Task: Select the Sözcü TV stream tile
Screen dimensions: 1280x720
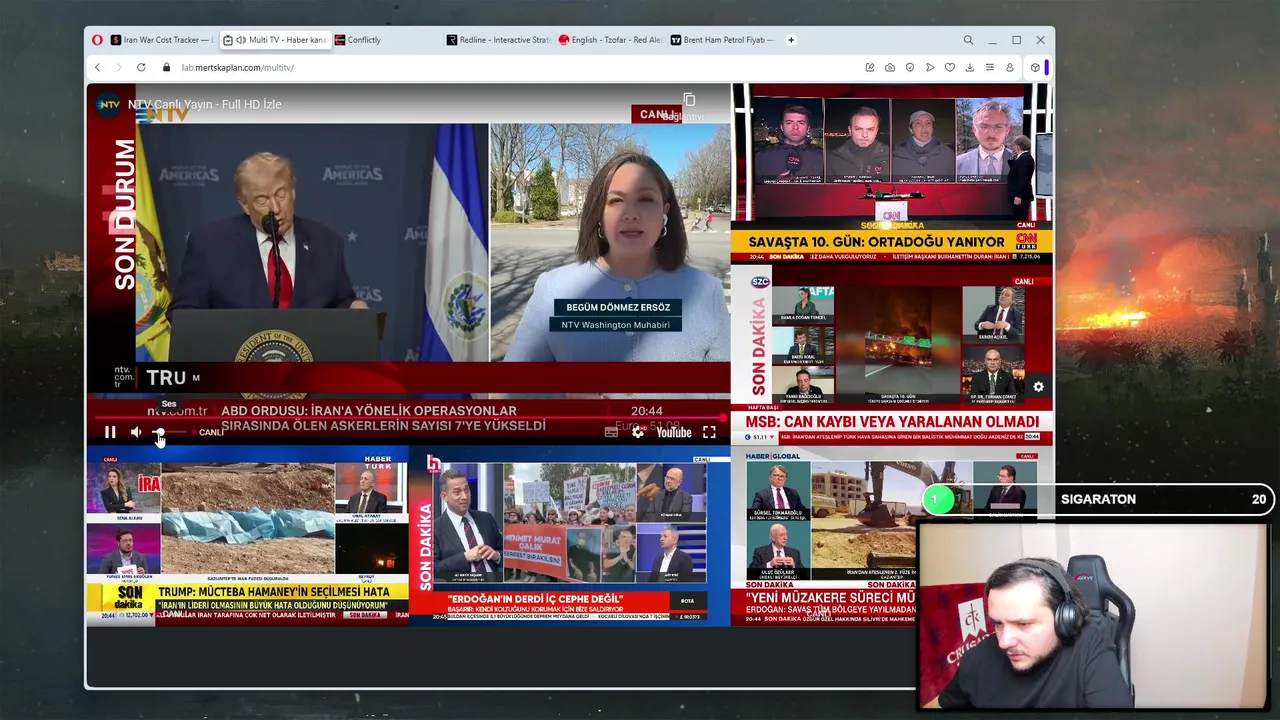Action: tap(892, 355)
